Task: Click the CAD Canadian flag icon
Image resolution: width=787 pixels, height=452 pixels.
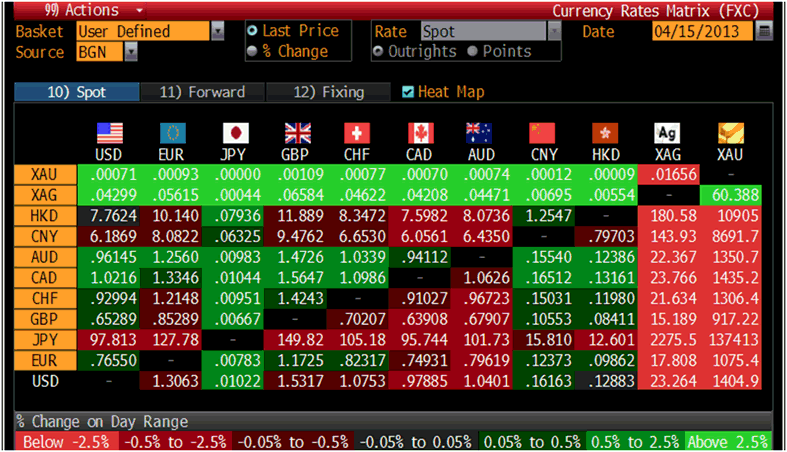Action: (x=421, y=133)
